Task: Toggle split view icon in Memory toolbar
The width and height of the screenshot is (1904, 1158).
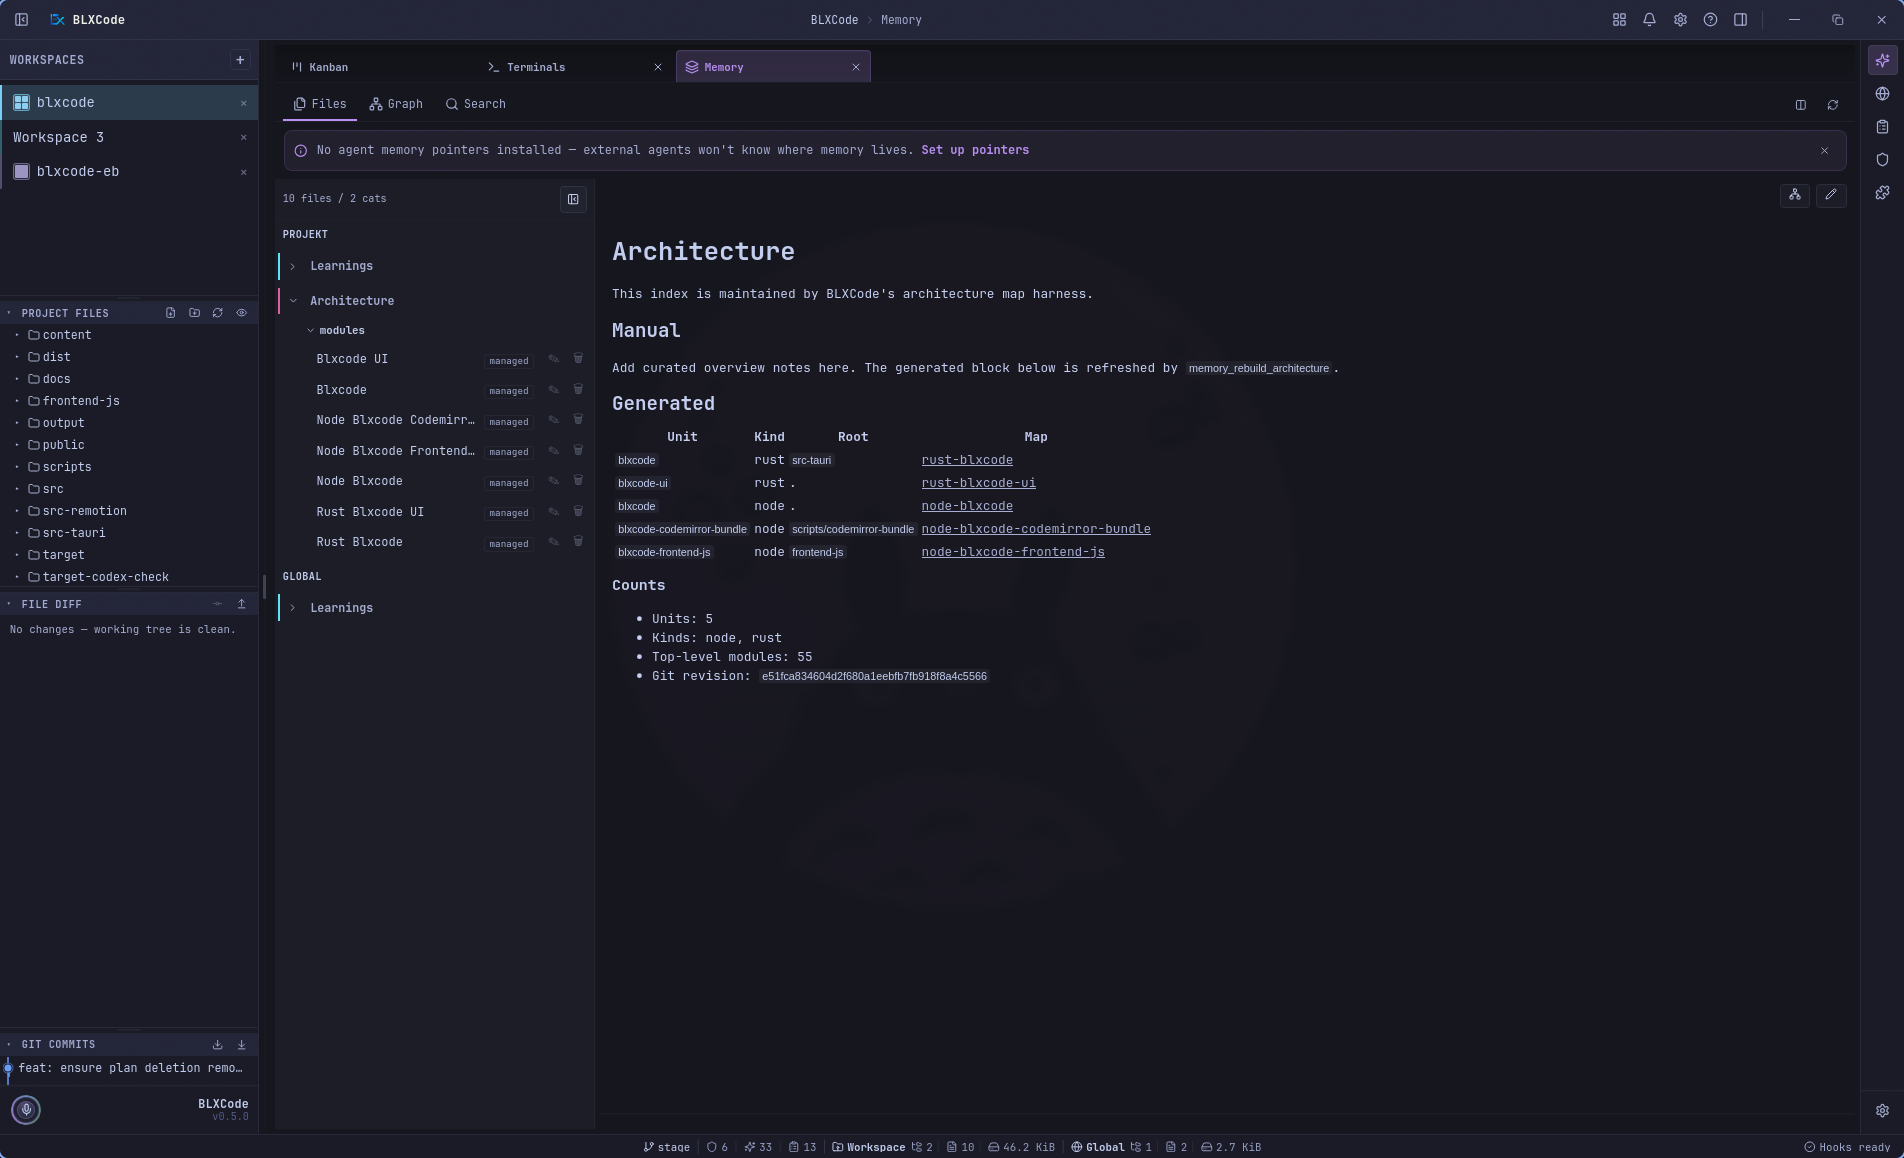Action: pyautogui.click(x=1801, y=105)
